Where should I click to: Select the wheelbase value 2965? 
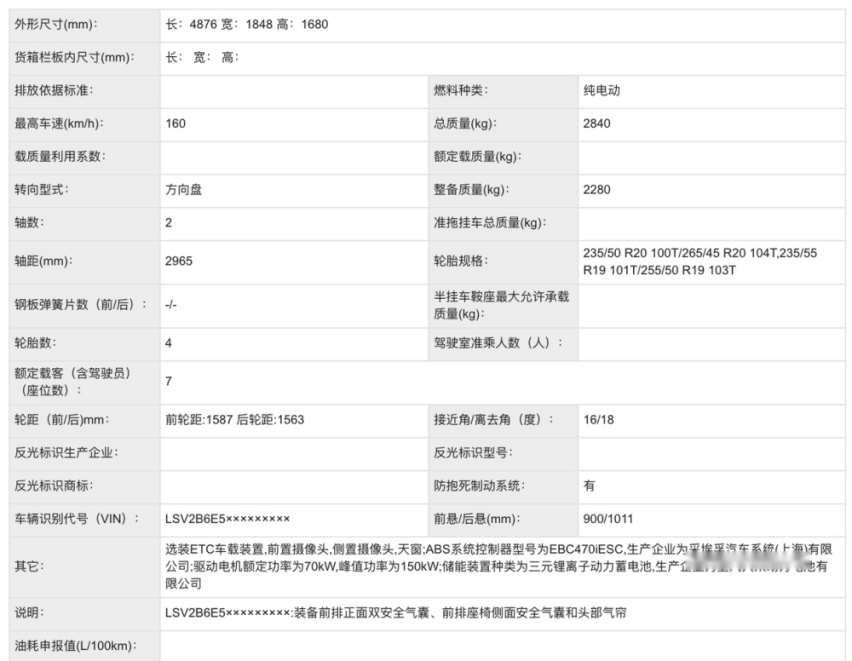click(x=179, y=261)
